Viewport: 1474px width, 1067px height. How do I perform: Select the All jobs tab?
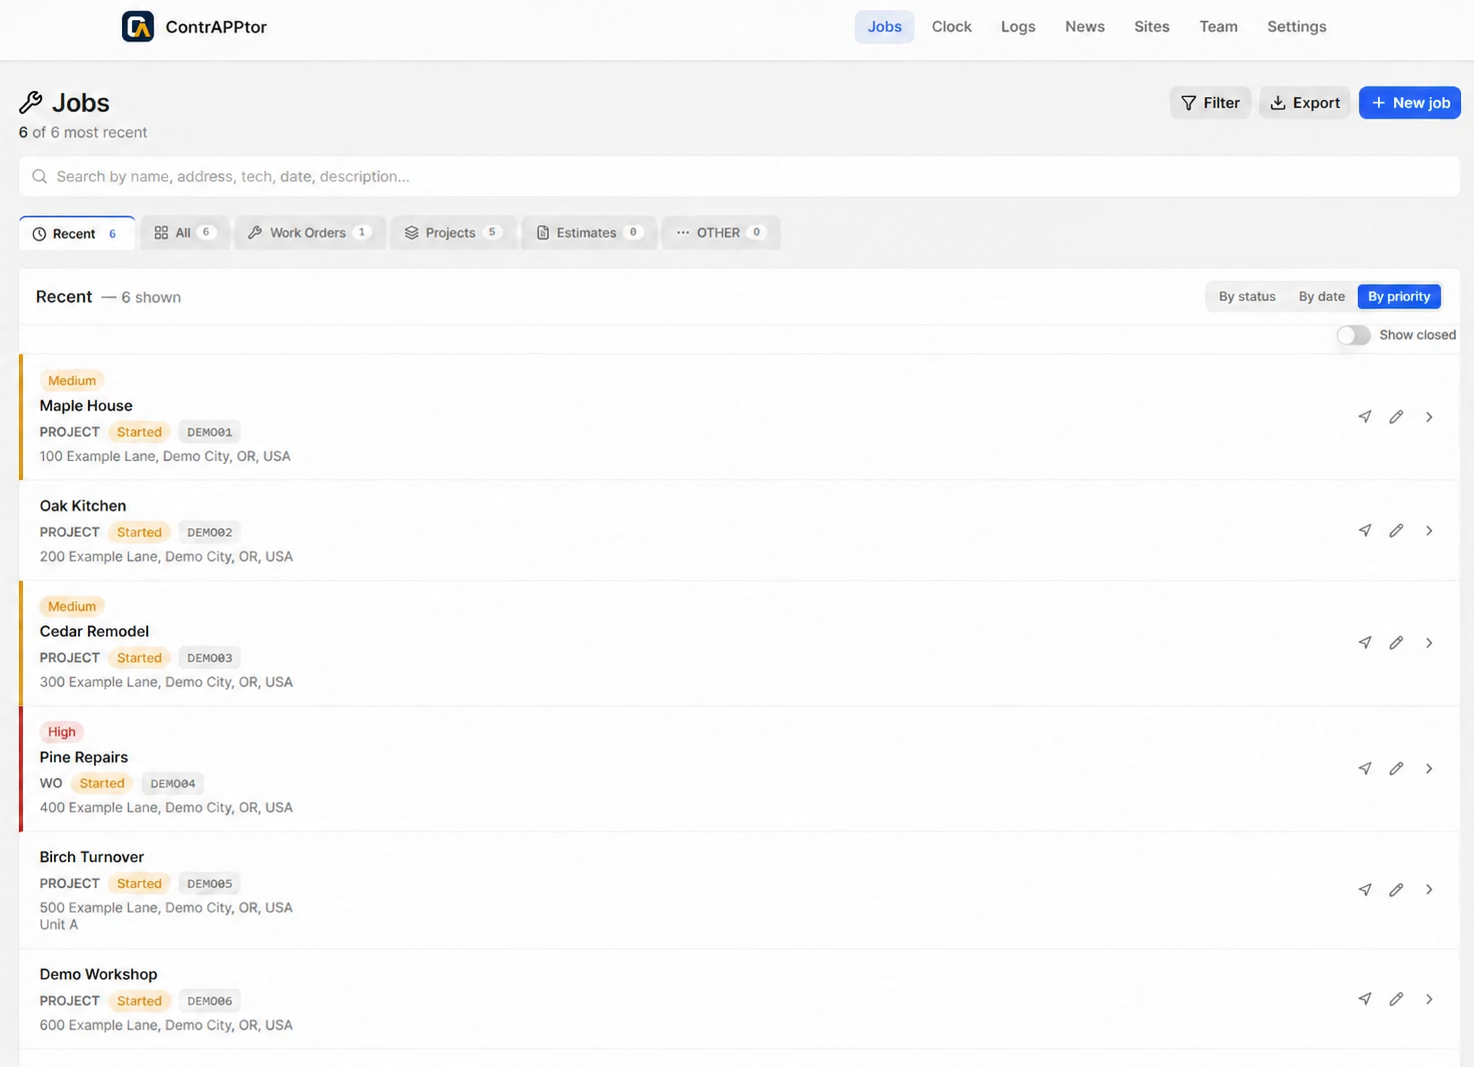[x=185, y=233]
